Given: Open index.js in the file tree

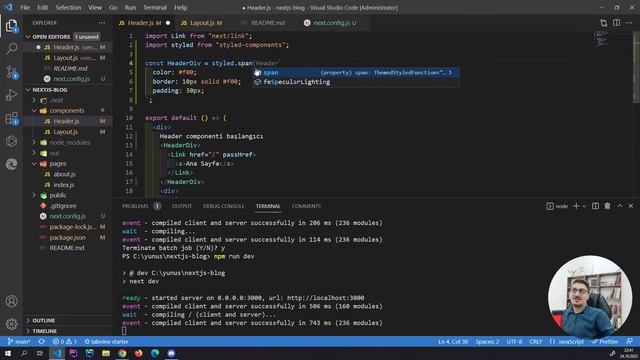Looking at the screenshot, I should tap(67, 185).
